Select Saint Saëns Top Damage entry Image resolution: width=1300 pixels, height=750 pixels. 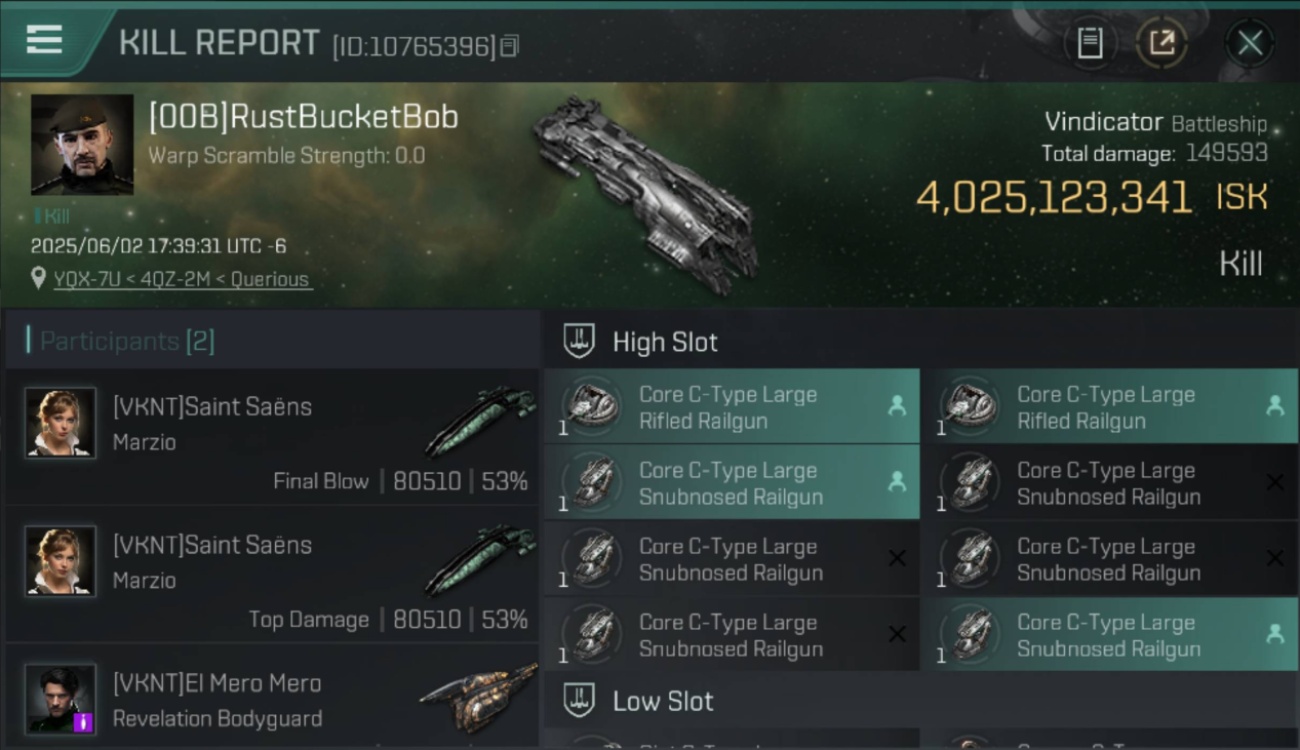click(x=272, y=575)
